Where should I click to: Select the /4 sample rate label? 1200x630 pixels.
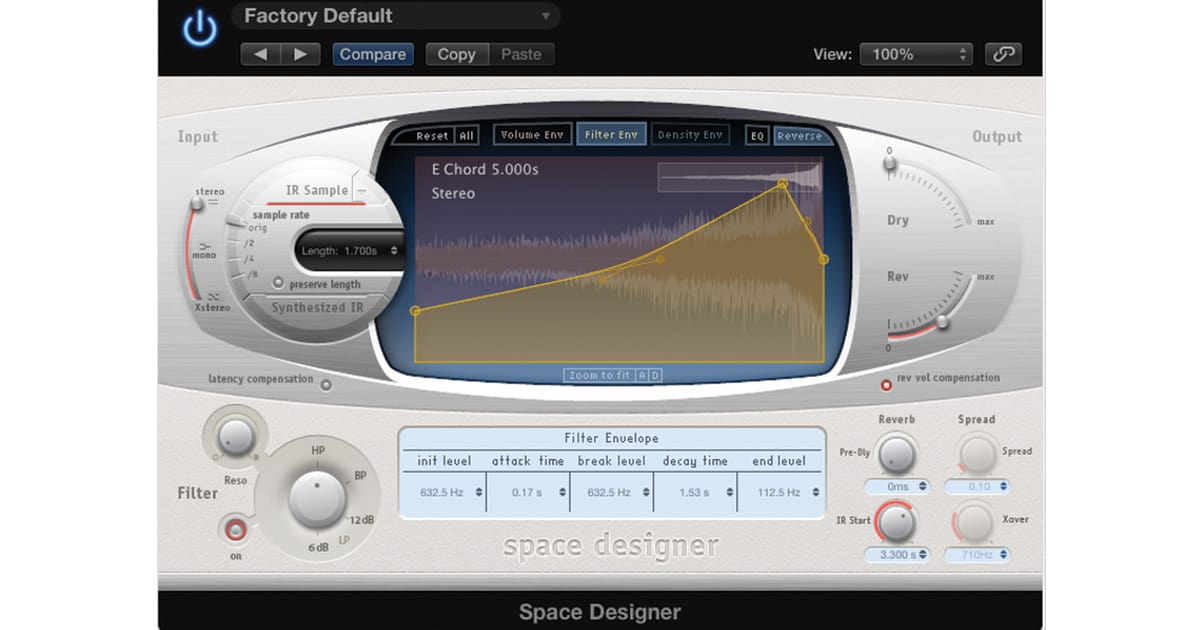click(249, 258)
